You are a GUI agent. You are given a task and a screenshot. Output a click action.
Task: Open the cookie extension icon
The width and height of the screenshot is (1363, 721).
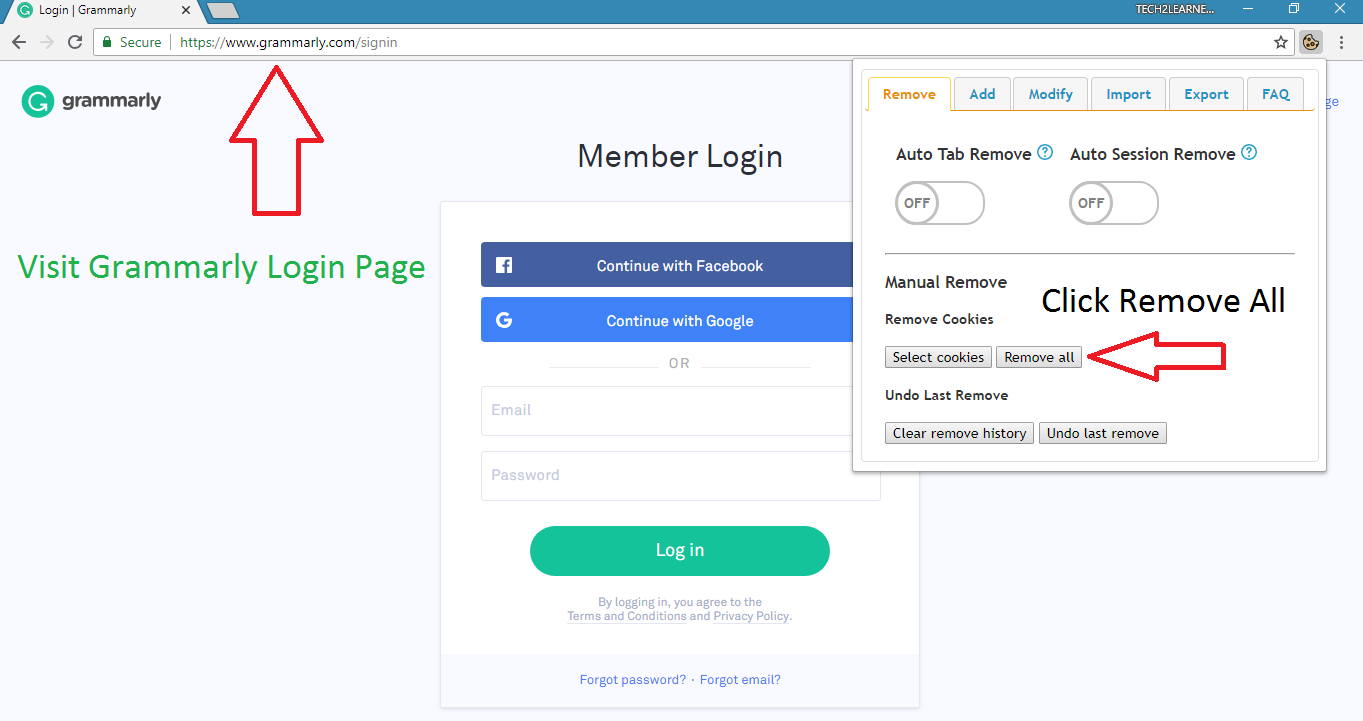pos(1310,42)
